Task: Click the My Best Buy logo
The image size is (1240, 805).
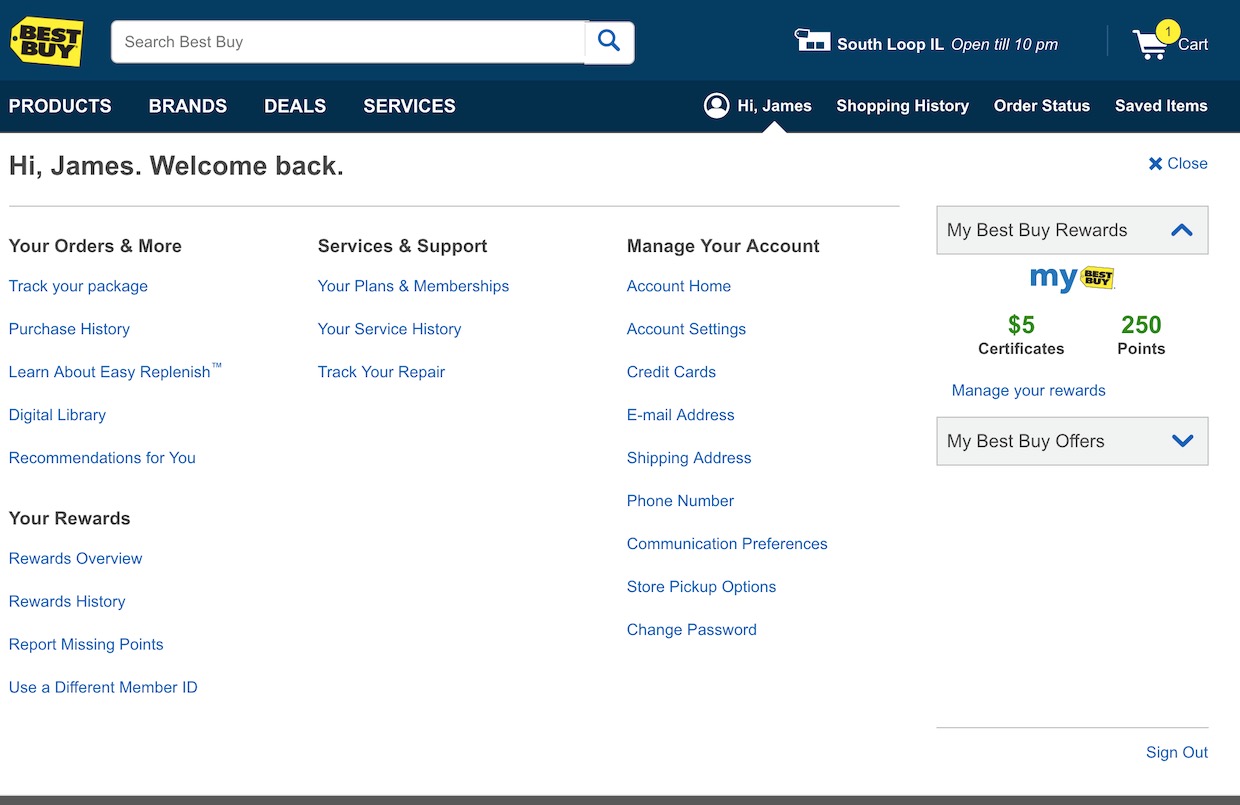Action: 1072,278
